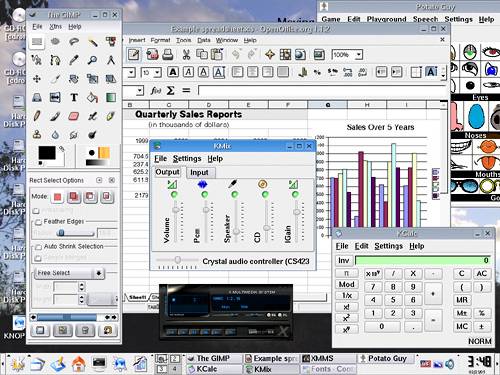Click the KMix balance horizontal slider

pos(177,260)
